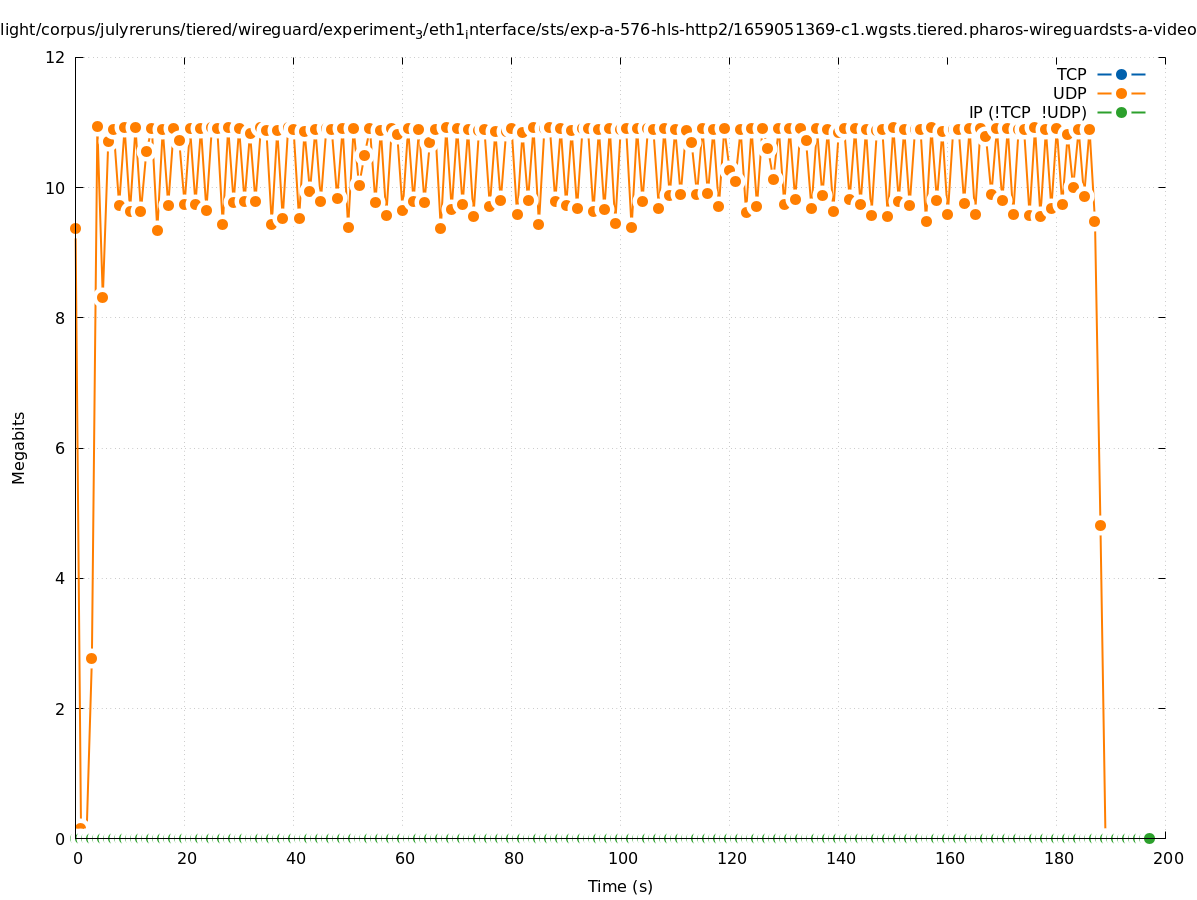Click the 160 tick label on x-axis
1197x900 pixels.
click(x=948, y=858)
